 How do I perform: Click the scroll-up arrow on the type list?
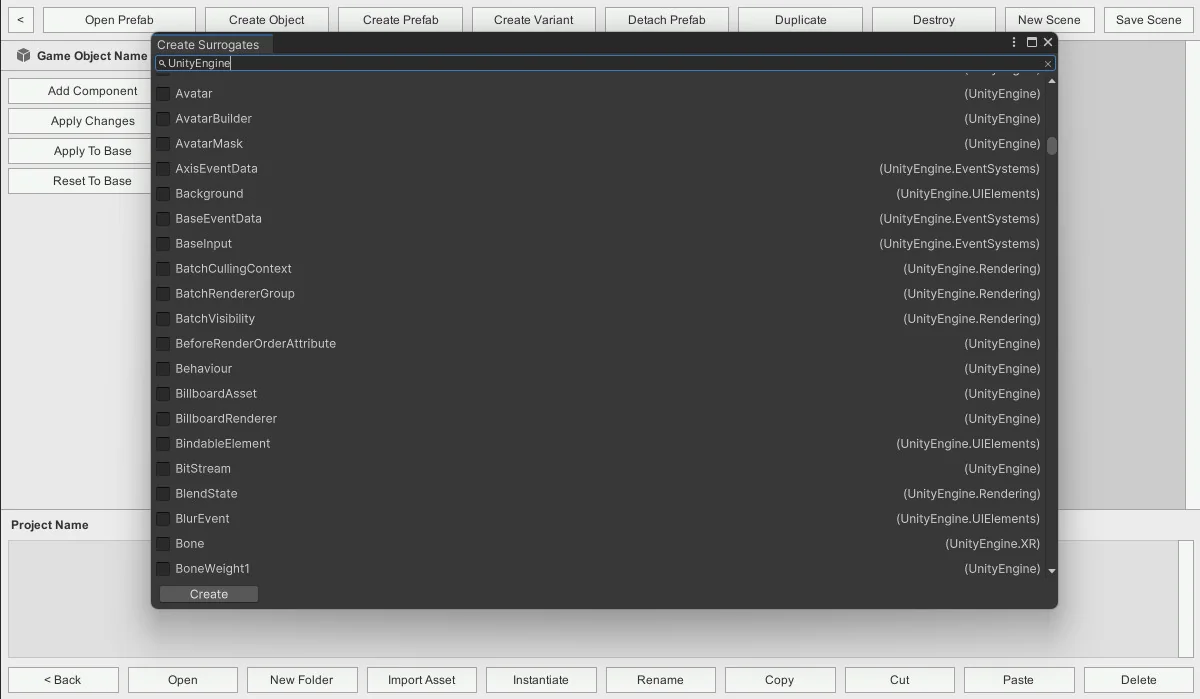click(x=1051, y=80)
